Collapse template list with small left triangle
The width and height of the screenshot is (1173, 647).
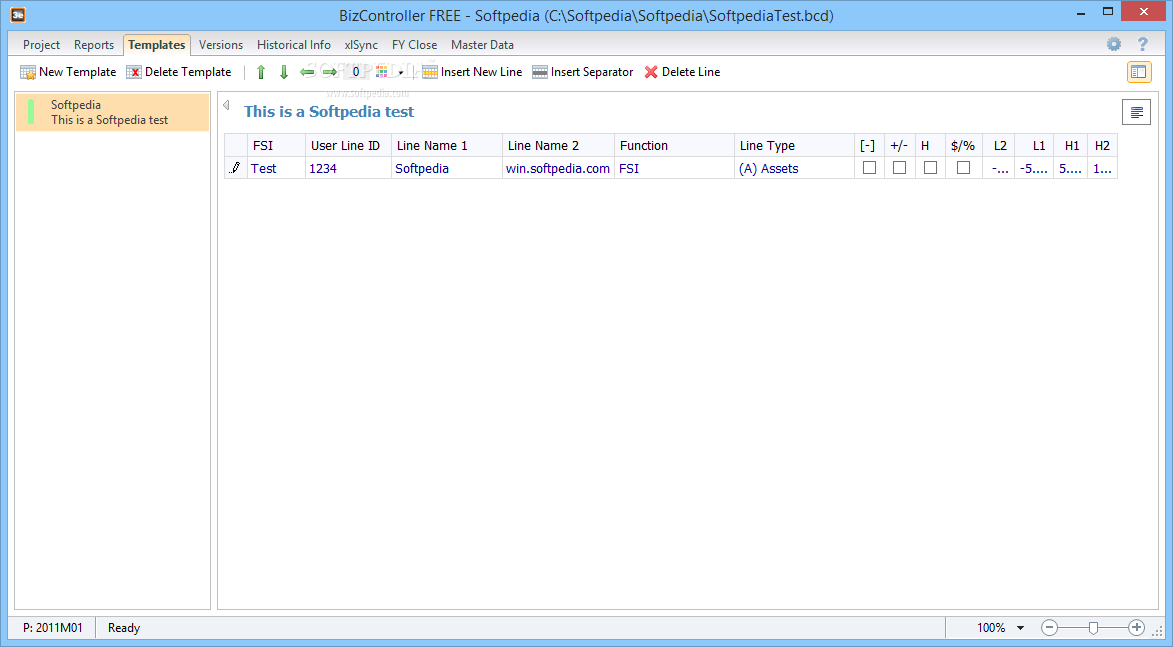pos(226,105)
